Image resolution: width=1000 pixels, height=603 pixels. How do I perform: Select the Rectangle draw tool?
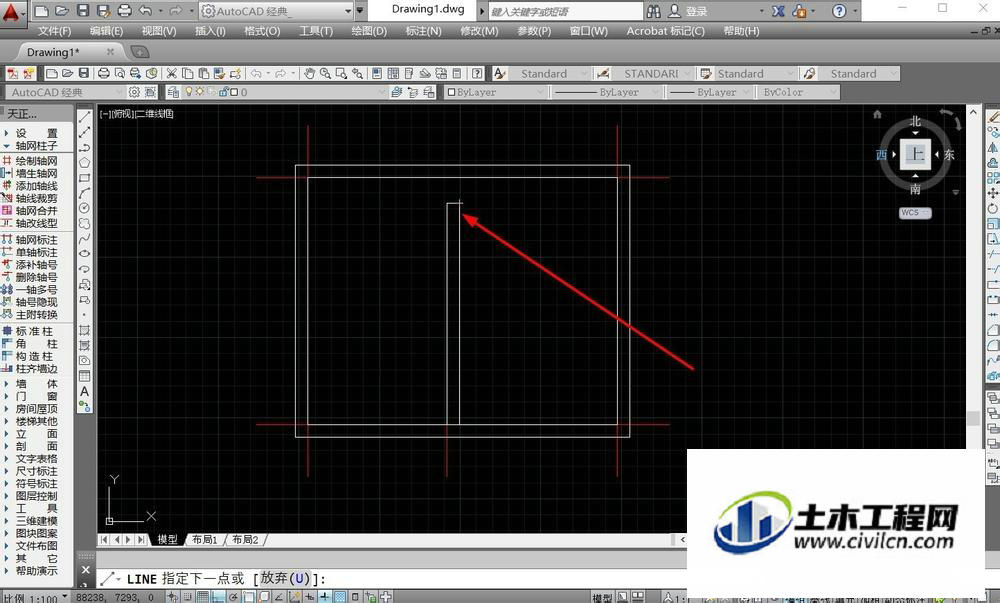point(84,178)
